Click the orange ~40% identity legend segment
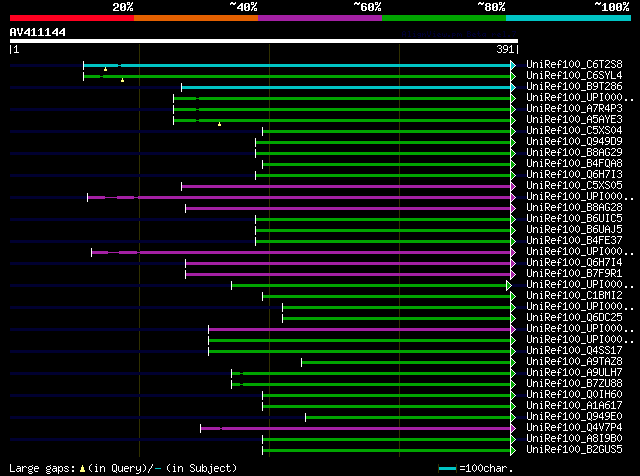This screenshot has height=476, width=640. (196, 18)
